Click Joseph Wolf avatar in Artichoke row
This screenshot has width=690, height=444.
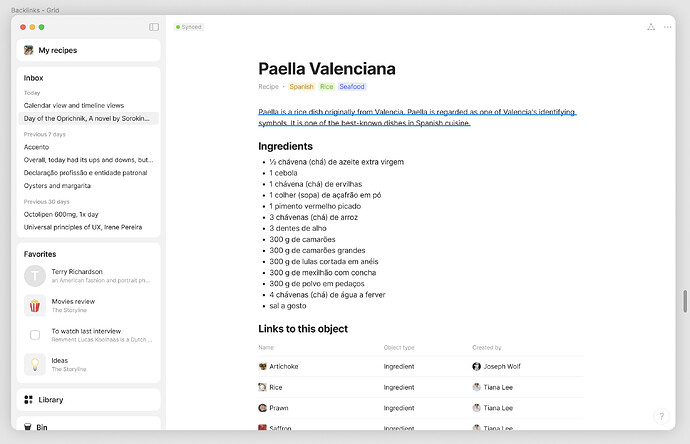[x=476, y=366]
